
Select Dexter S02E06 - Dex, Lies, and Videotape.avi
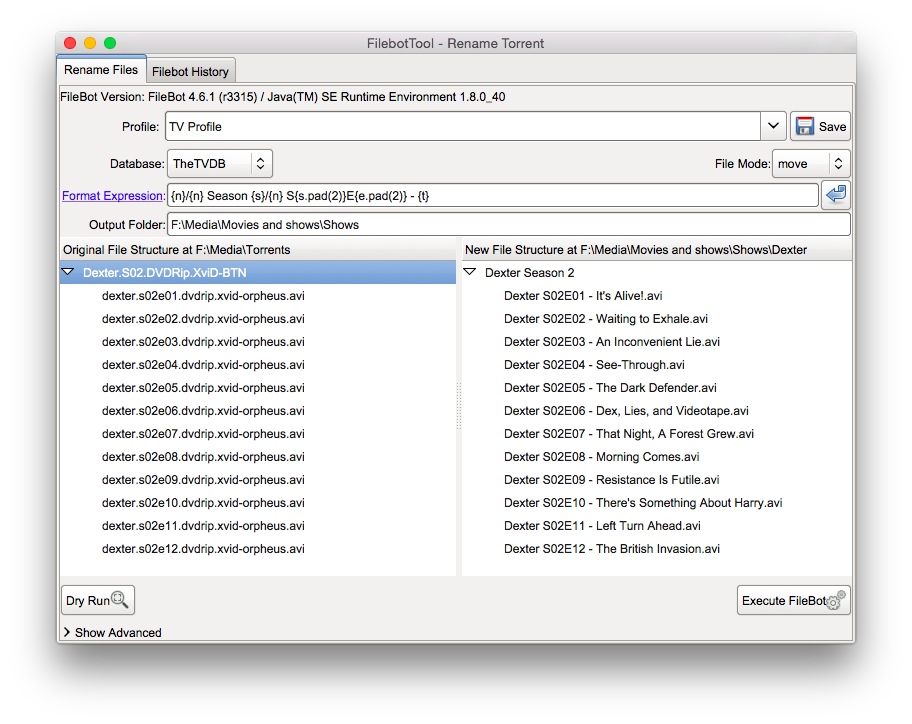(x=626, y=411)
